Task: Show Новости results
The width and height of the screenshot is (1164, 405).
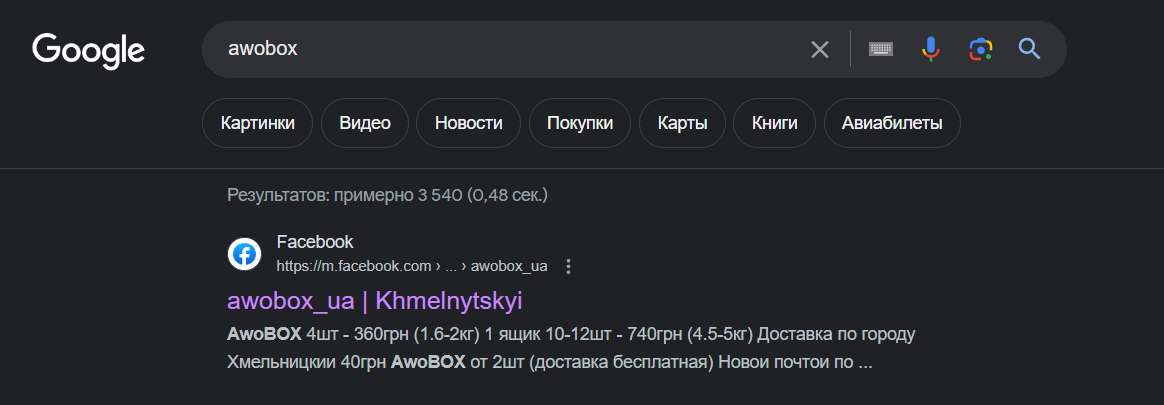Action: click(468, 123)
